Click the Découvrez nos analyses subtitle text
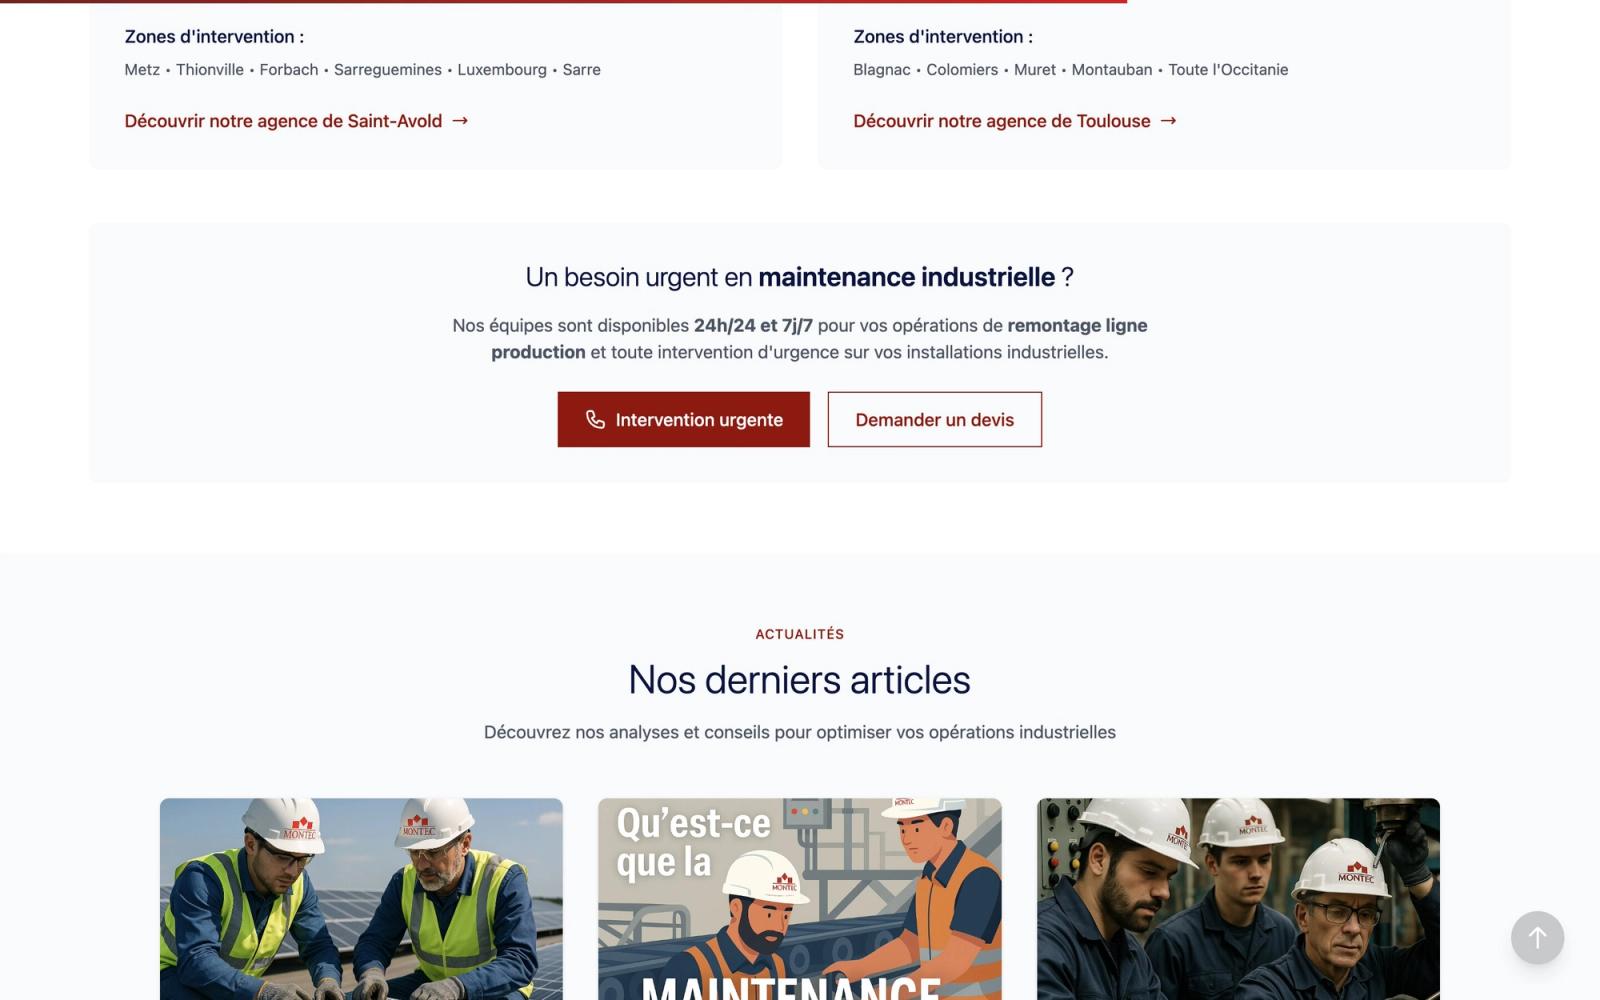The height and width of the screenshot is (1000, 1600). [800, 732]
